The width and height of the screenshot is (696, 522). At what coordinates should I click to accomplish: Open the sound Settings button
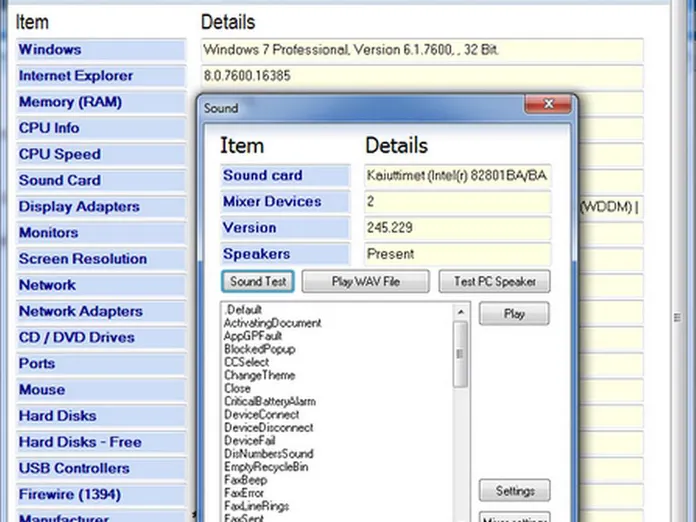tap(514, 491)
